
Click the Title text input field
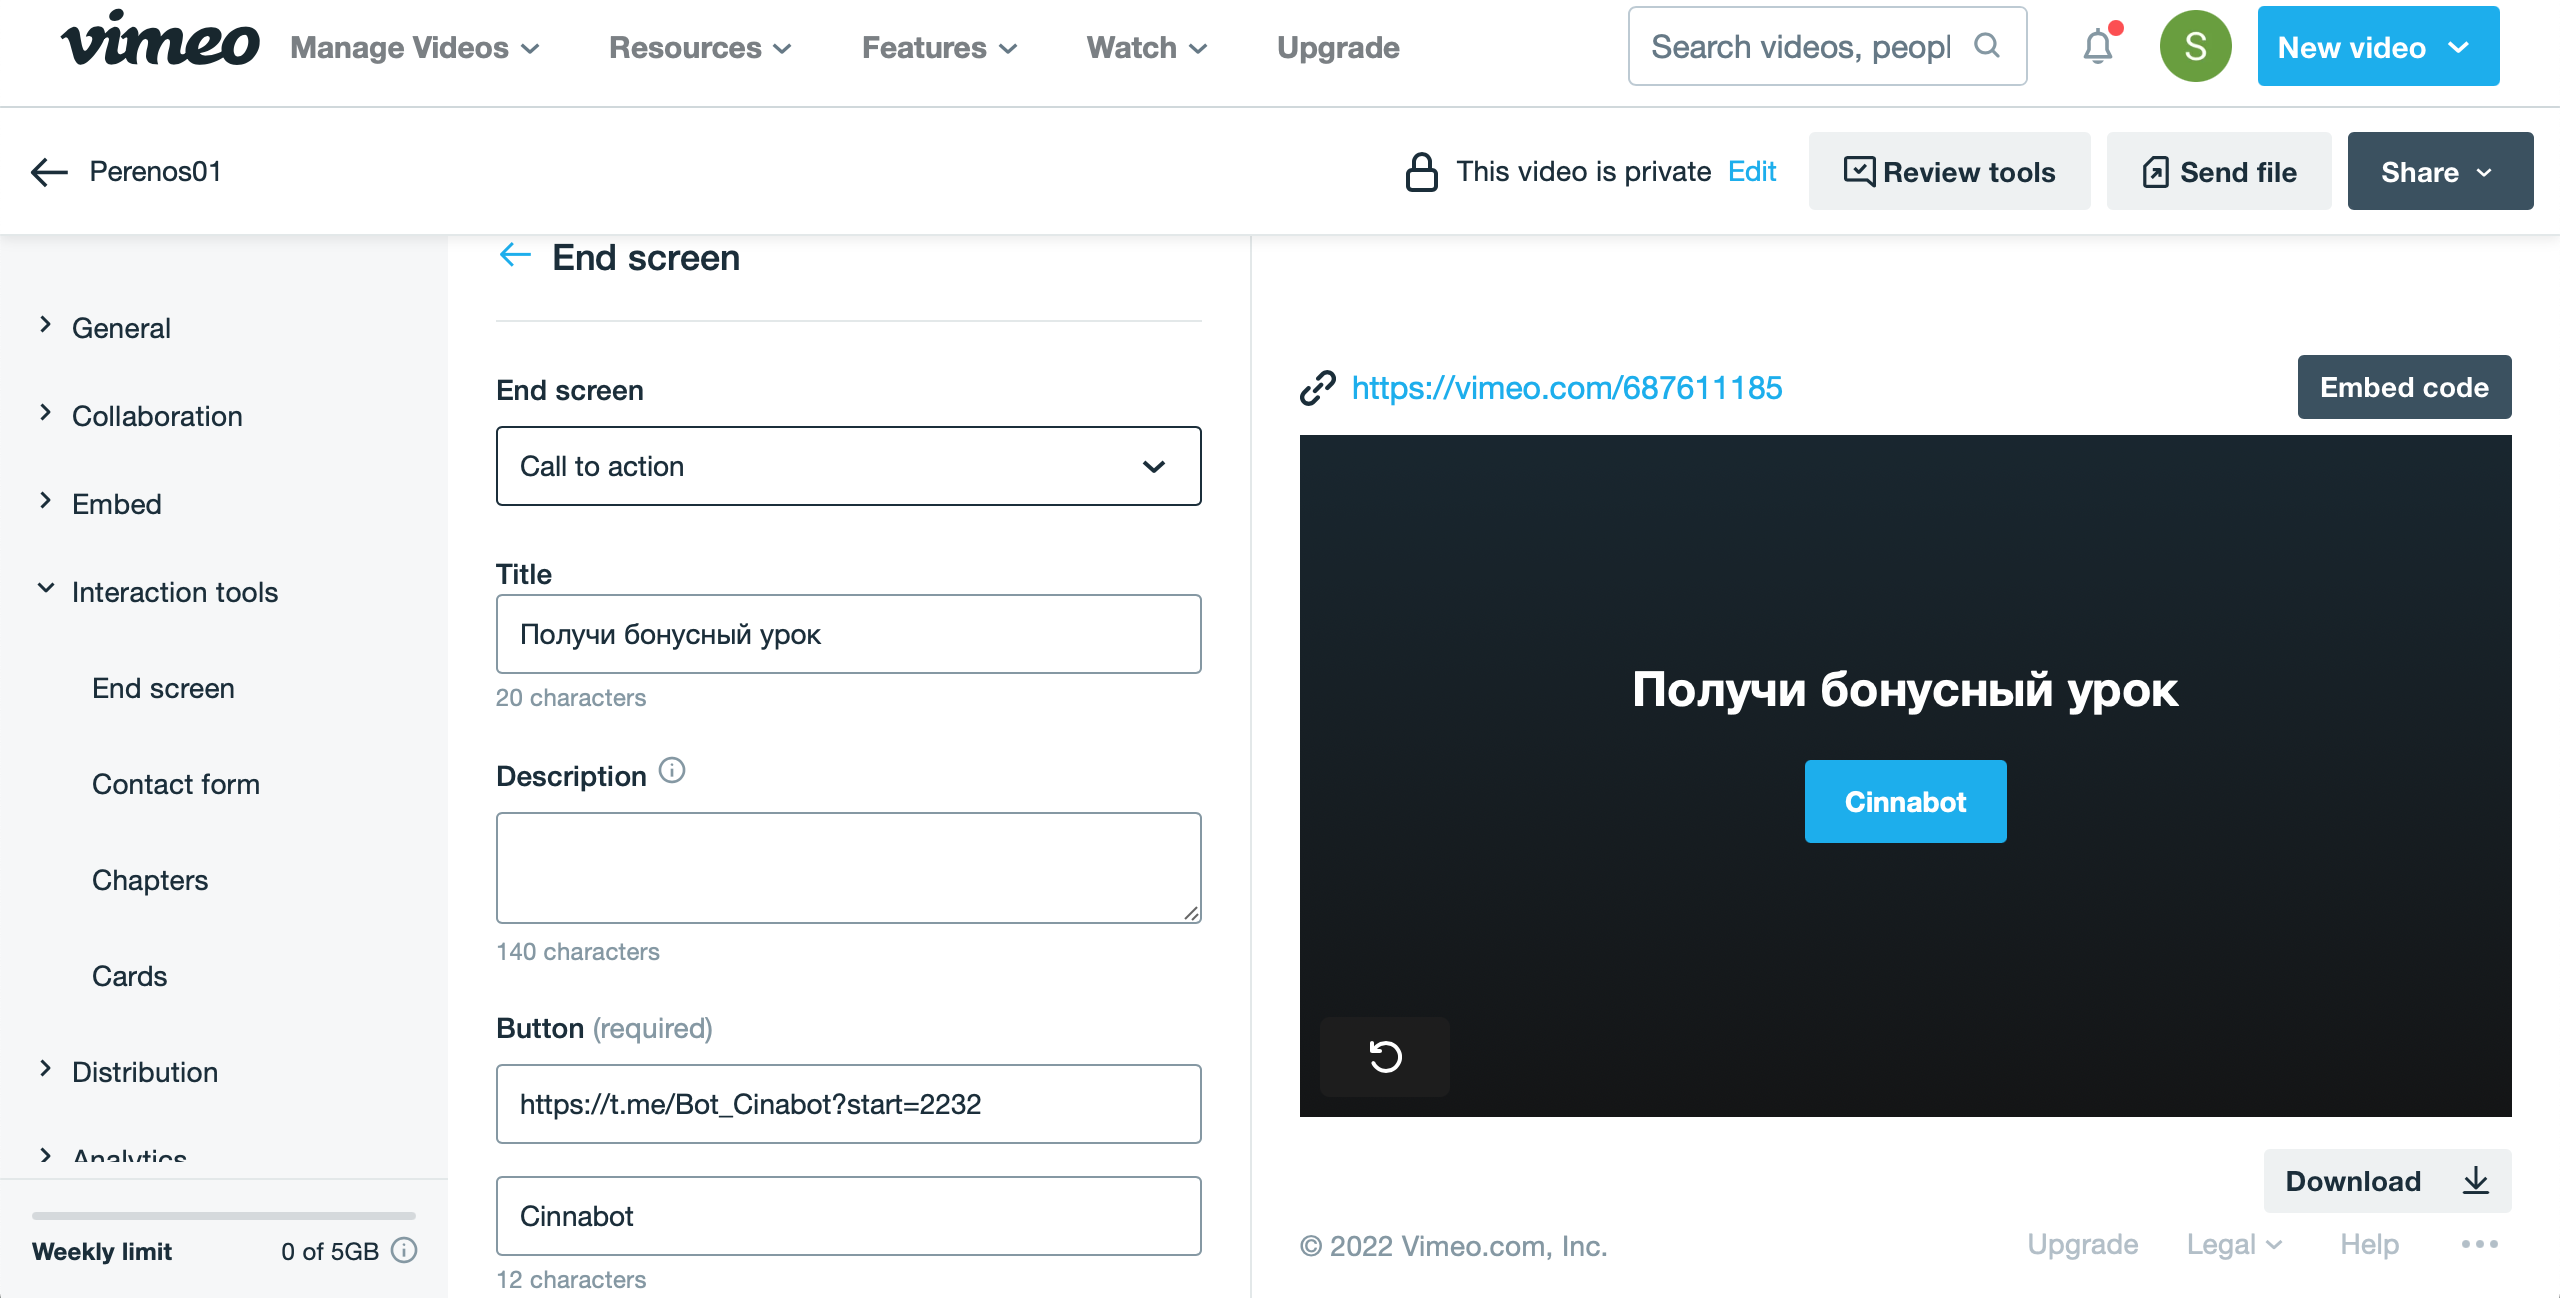pos(848,634)
